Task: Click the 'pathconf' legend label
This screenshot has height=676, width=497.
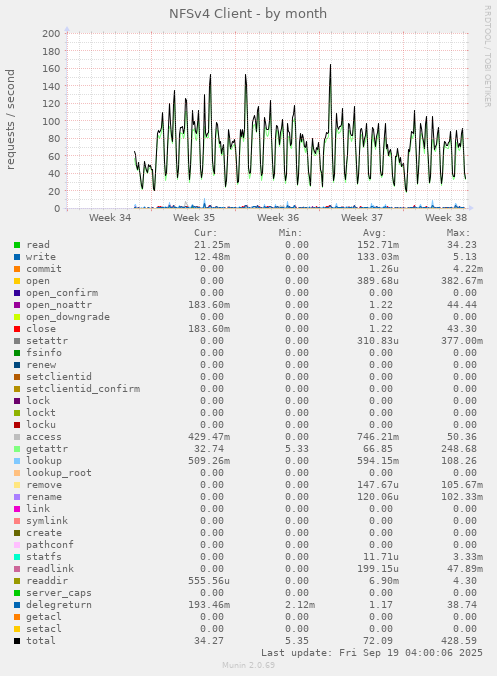Action: [x=50, y=545]
